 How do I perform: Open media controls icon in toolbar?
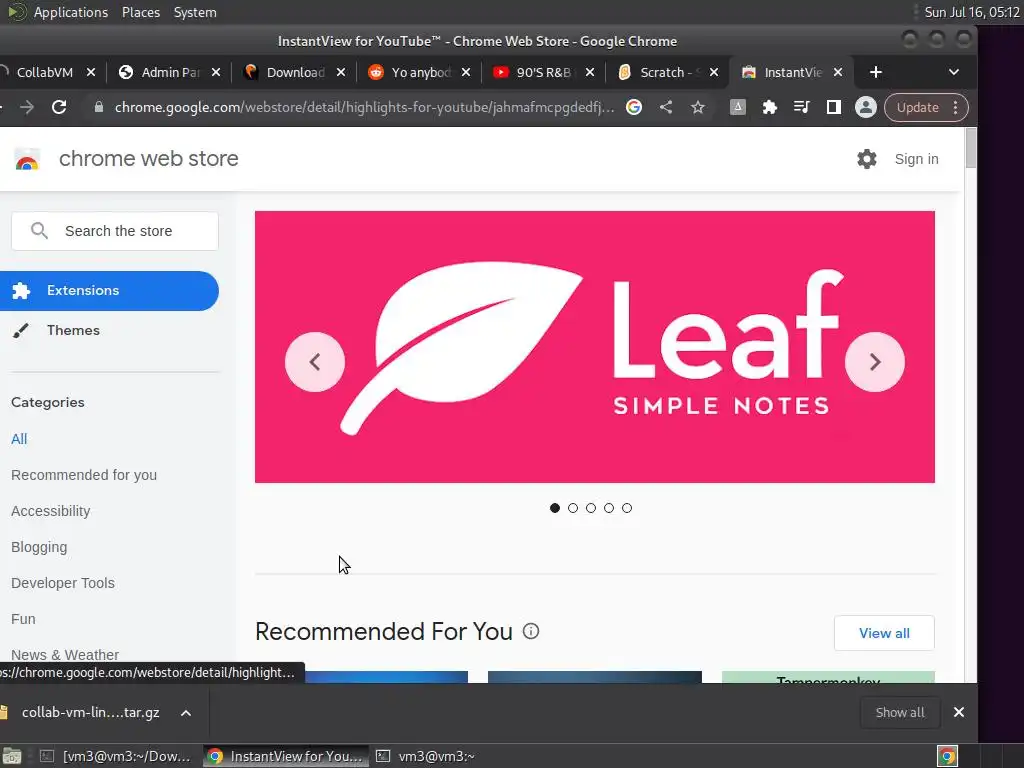801,107
